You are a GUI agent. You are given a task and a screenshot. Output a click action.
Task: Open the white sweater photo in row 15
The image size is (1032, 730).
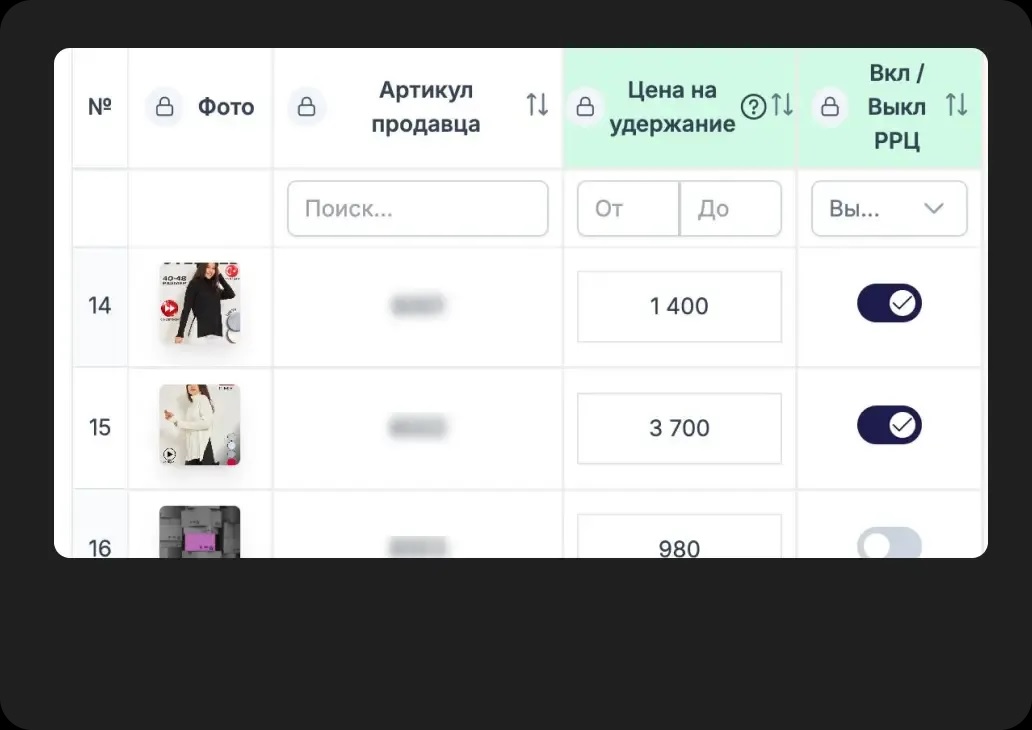click(199, 425)
